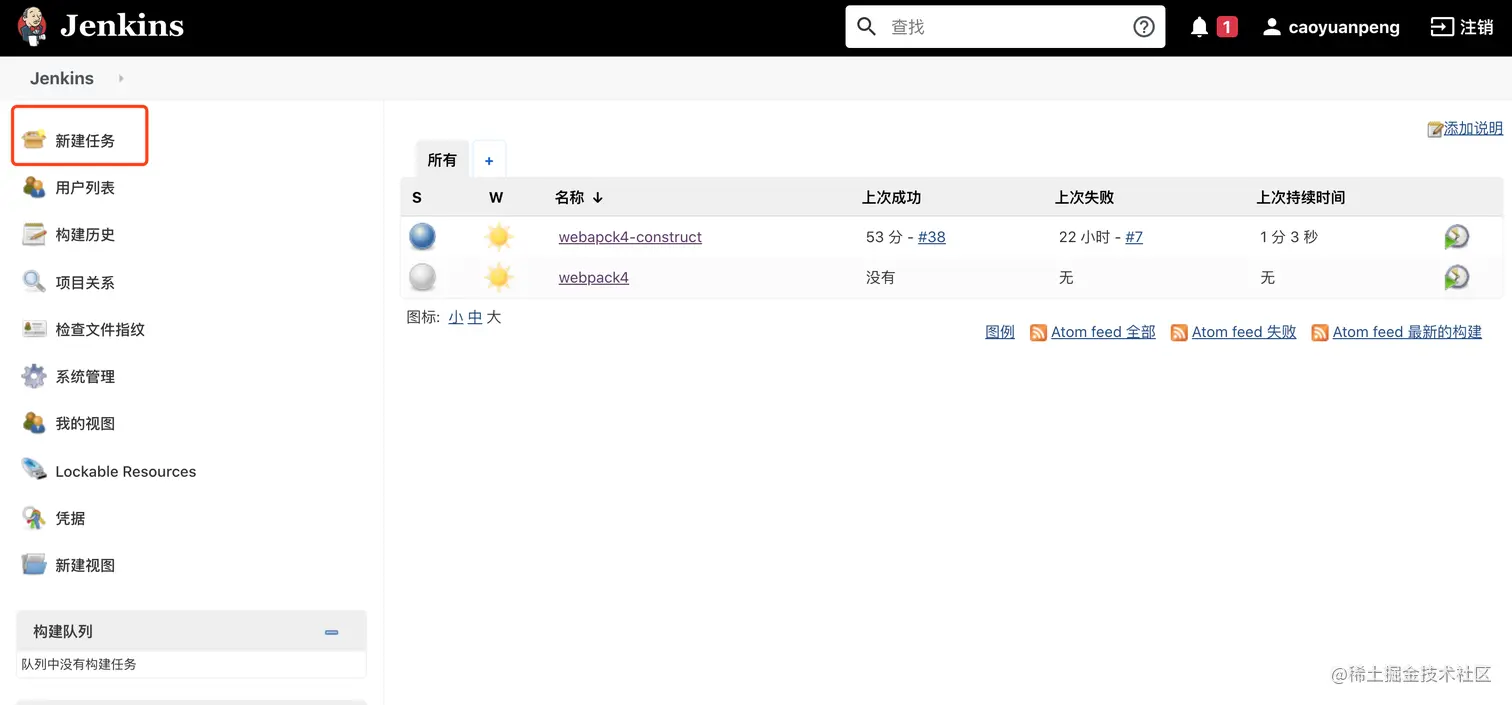Sort by 名称 column arrow
Screen dimensions: 1512x705
click(598, 198)
